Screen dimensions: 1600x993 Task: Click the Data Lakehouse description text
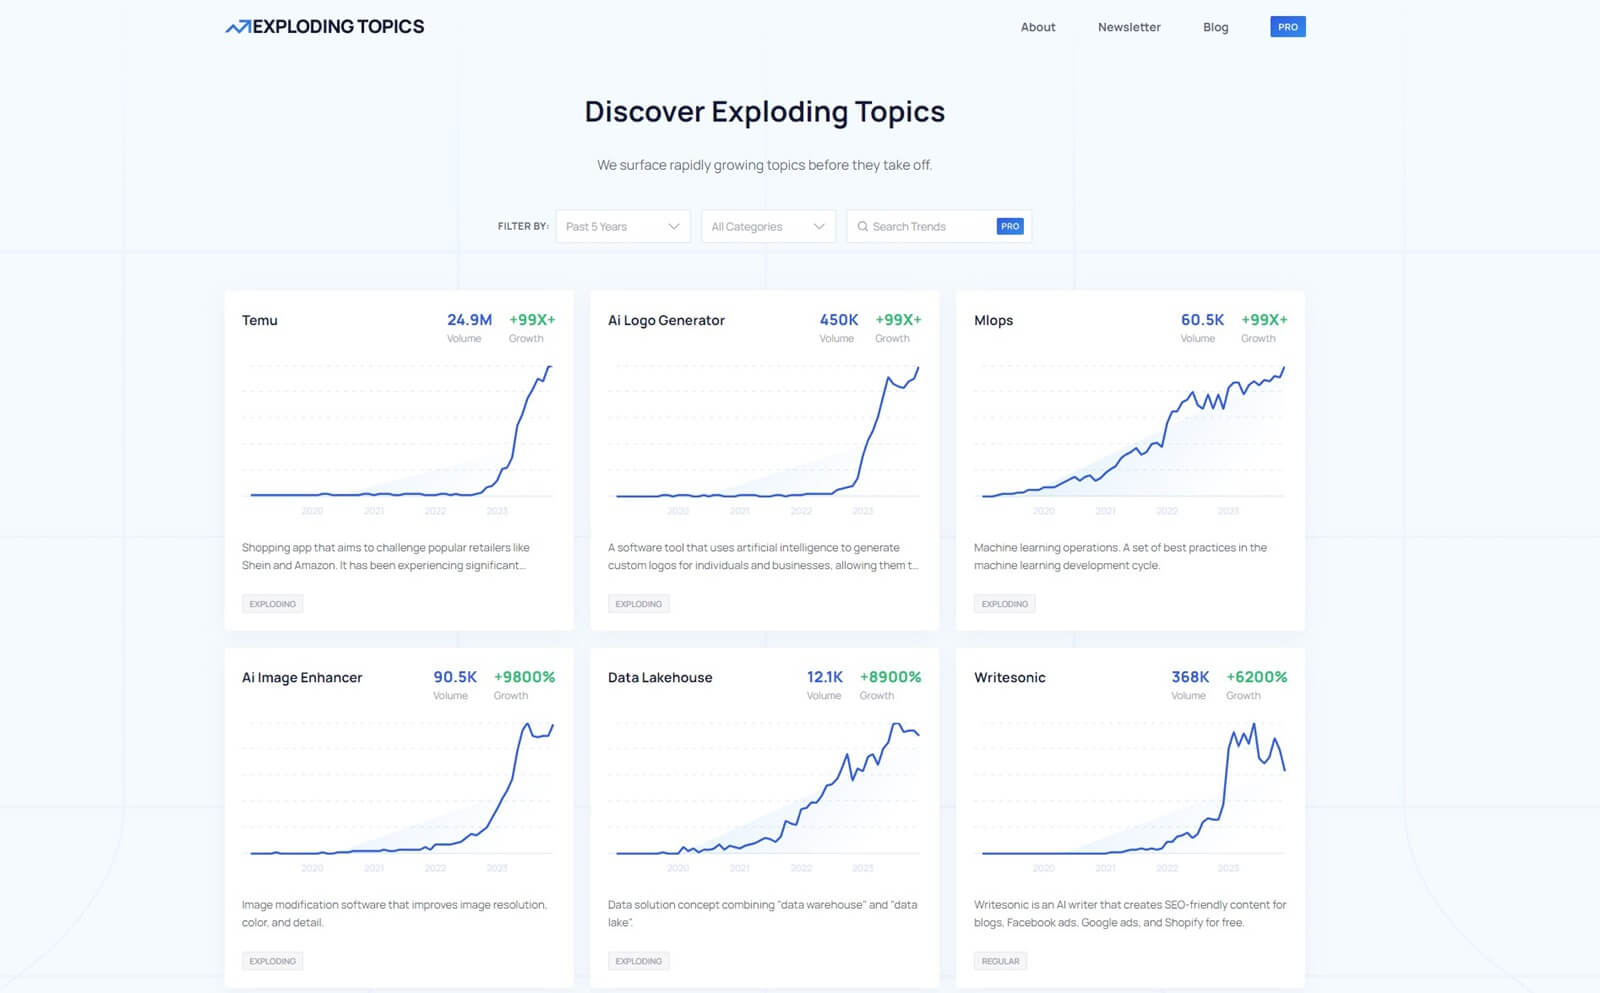point(762,914)
